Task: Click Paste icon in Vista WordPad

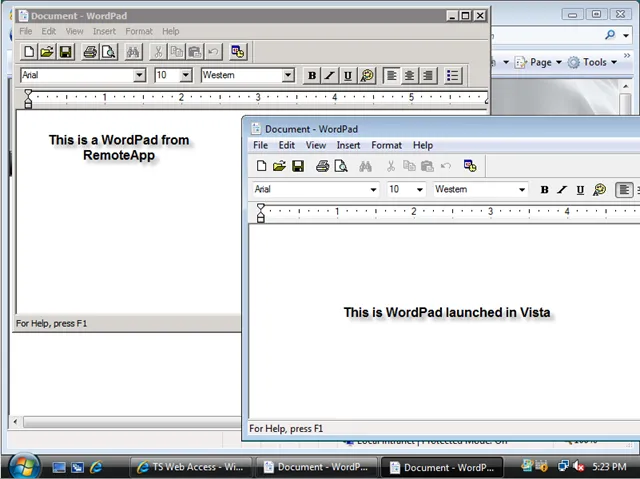Action: (427, 166)
